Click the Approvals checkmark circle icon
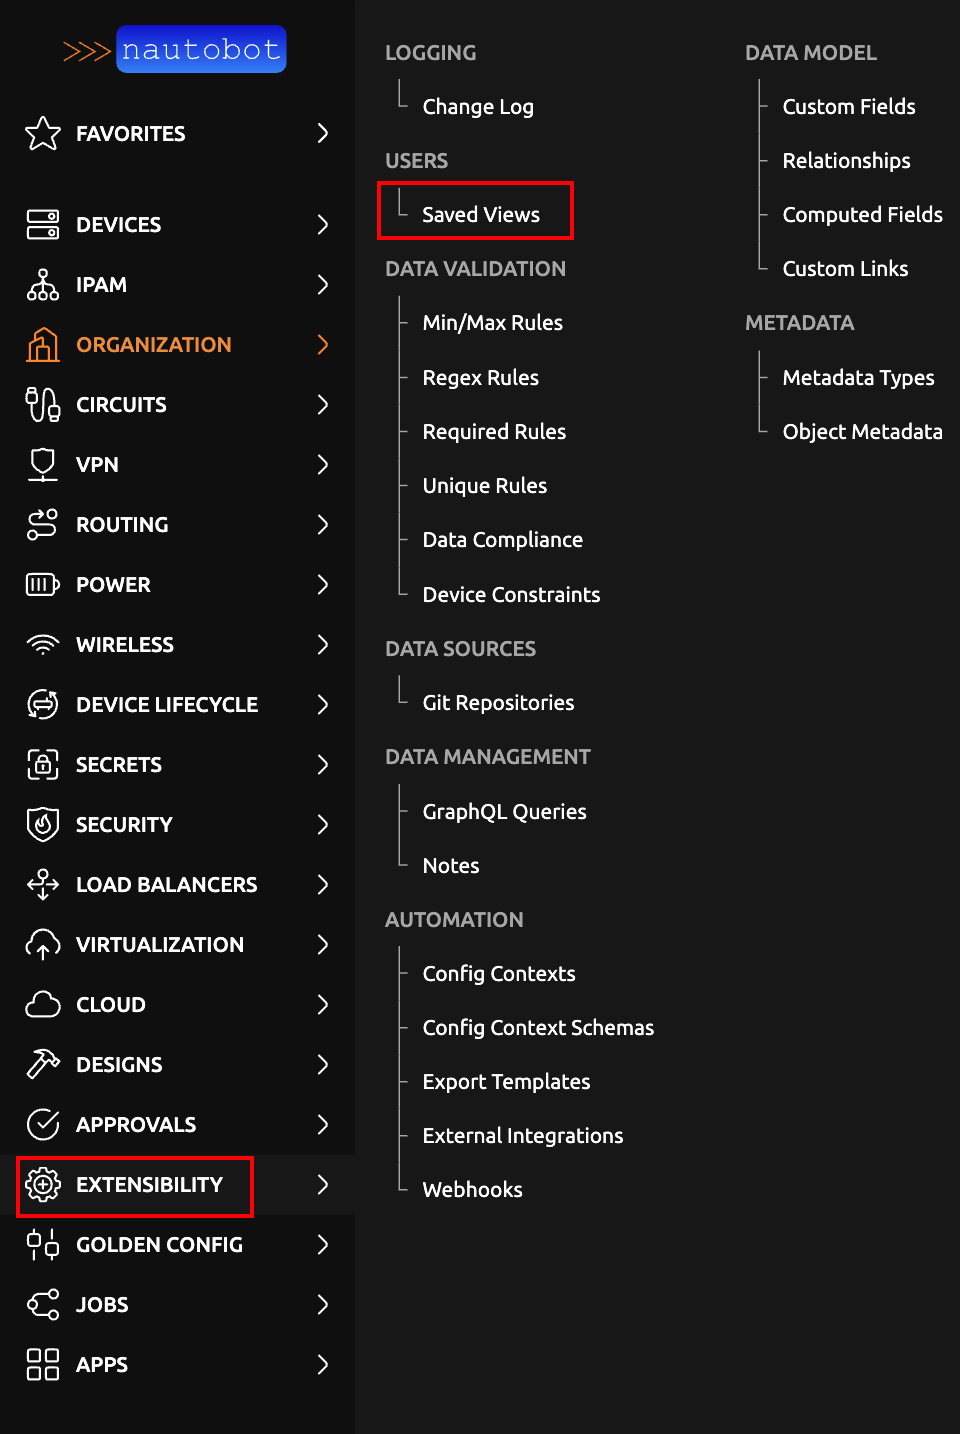The width and height of the screenshot is (960, 1434). (x=43, y=1125)
